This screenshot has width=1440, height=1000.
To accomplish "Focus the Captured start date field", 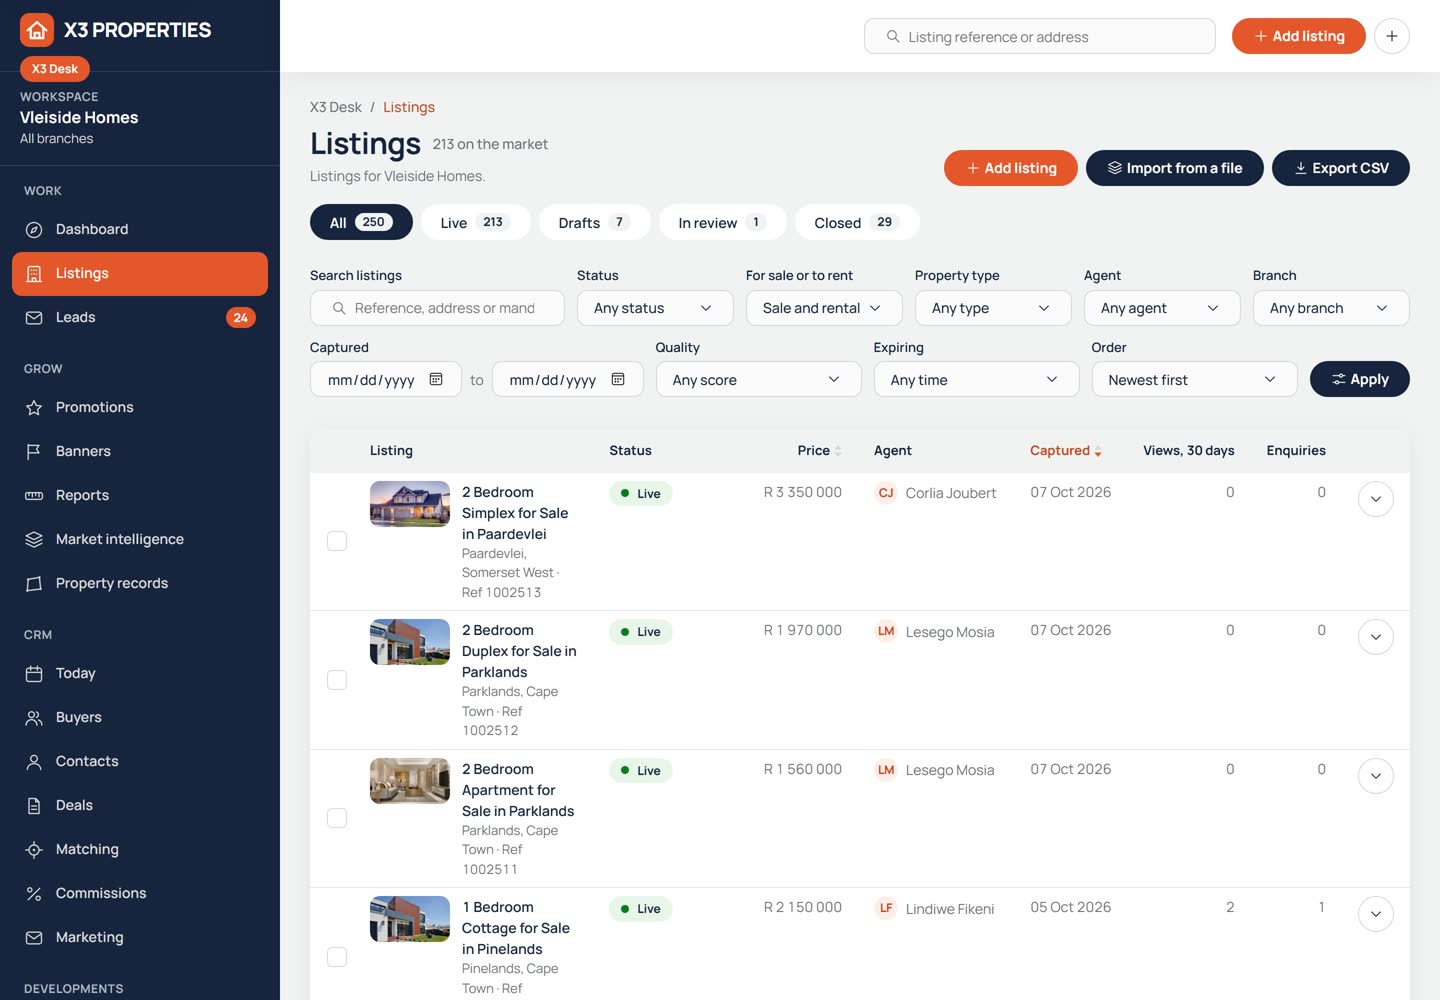I will click(x=386, y=379).
